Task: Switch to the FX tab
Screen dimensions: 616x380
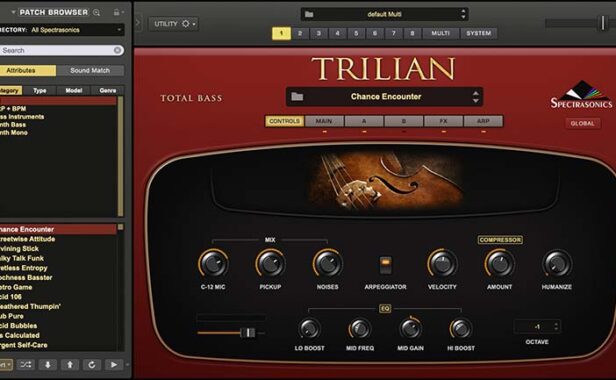Action: [444, 121]
